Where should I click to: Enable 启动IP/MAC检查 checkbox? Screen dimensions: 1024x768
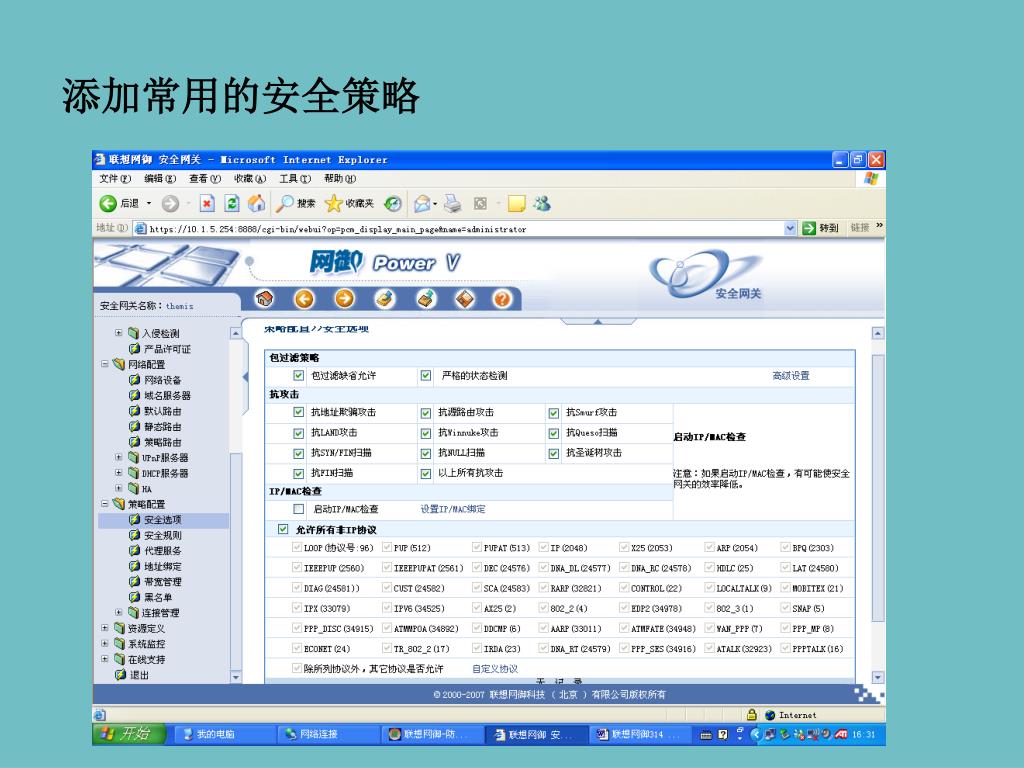(x=298, y=509)
